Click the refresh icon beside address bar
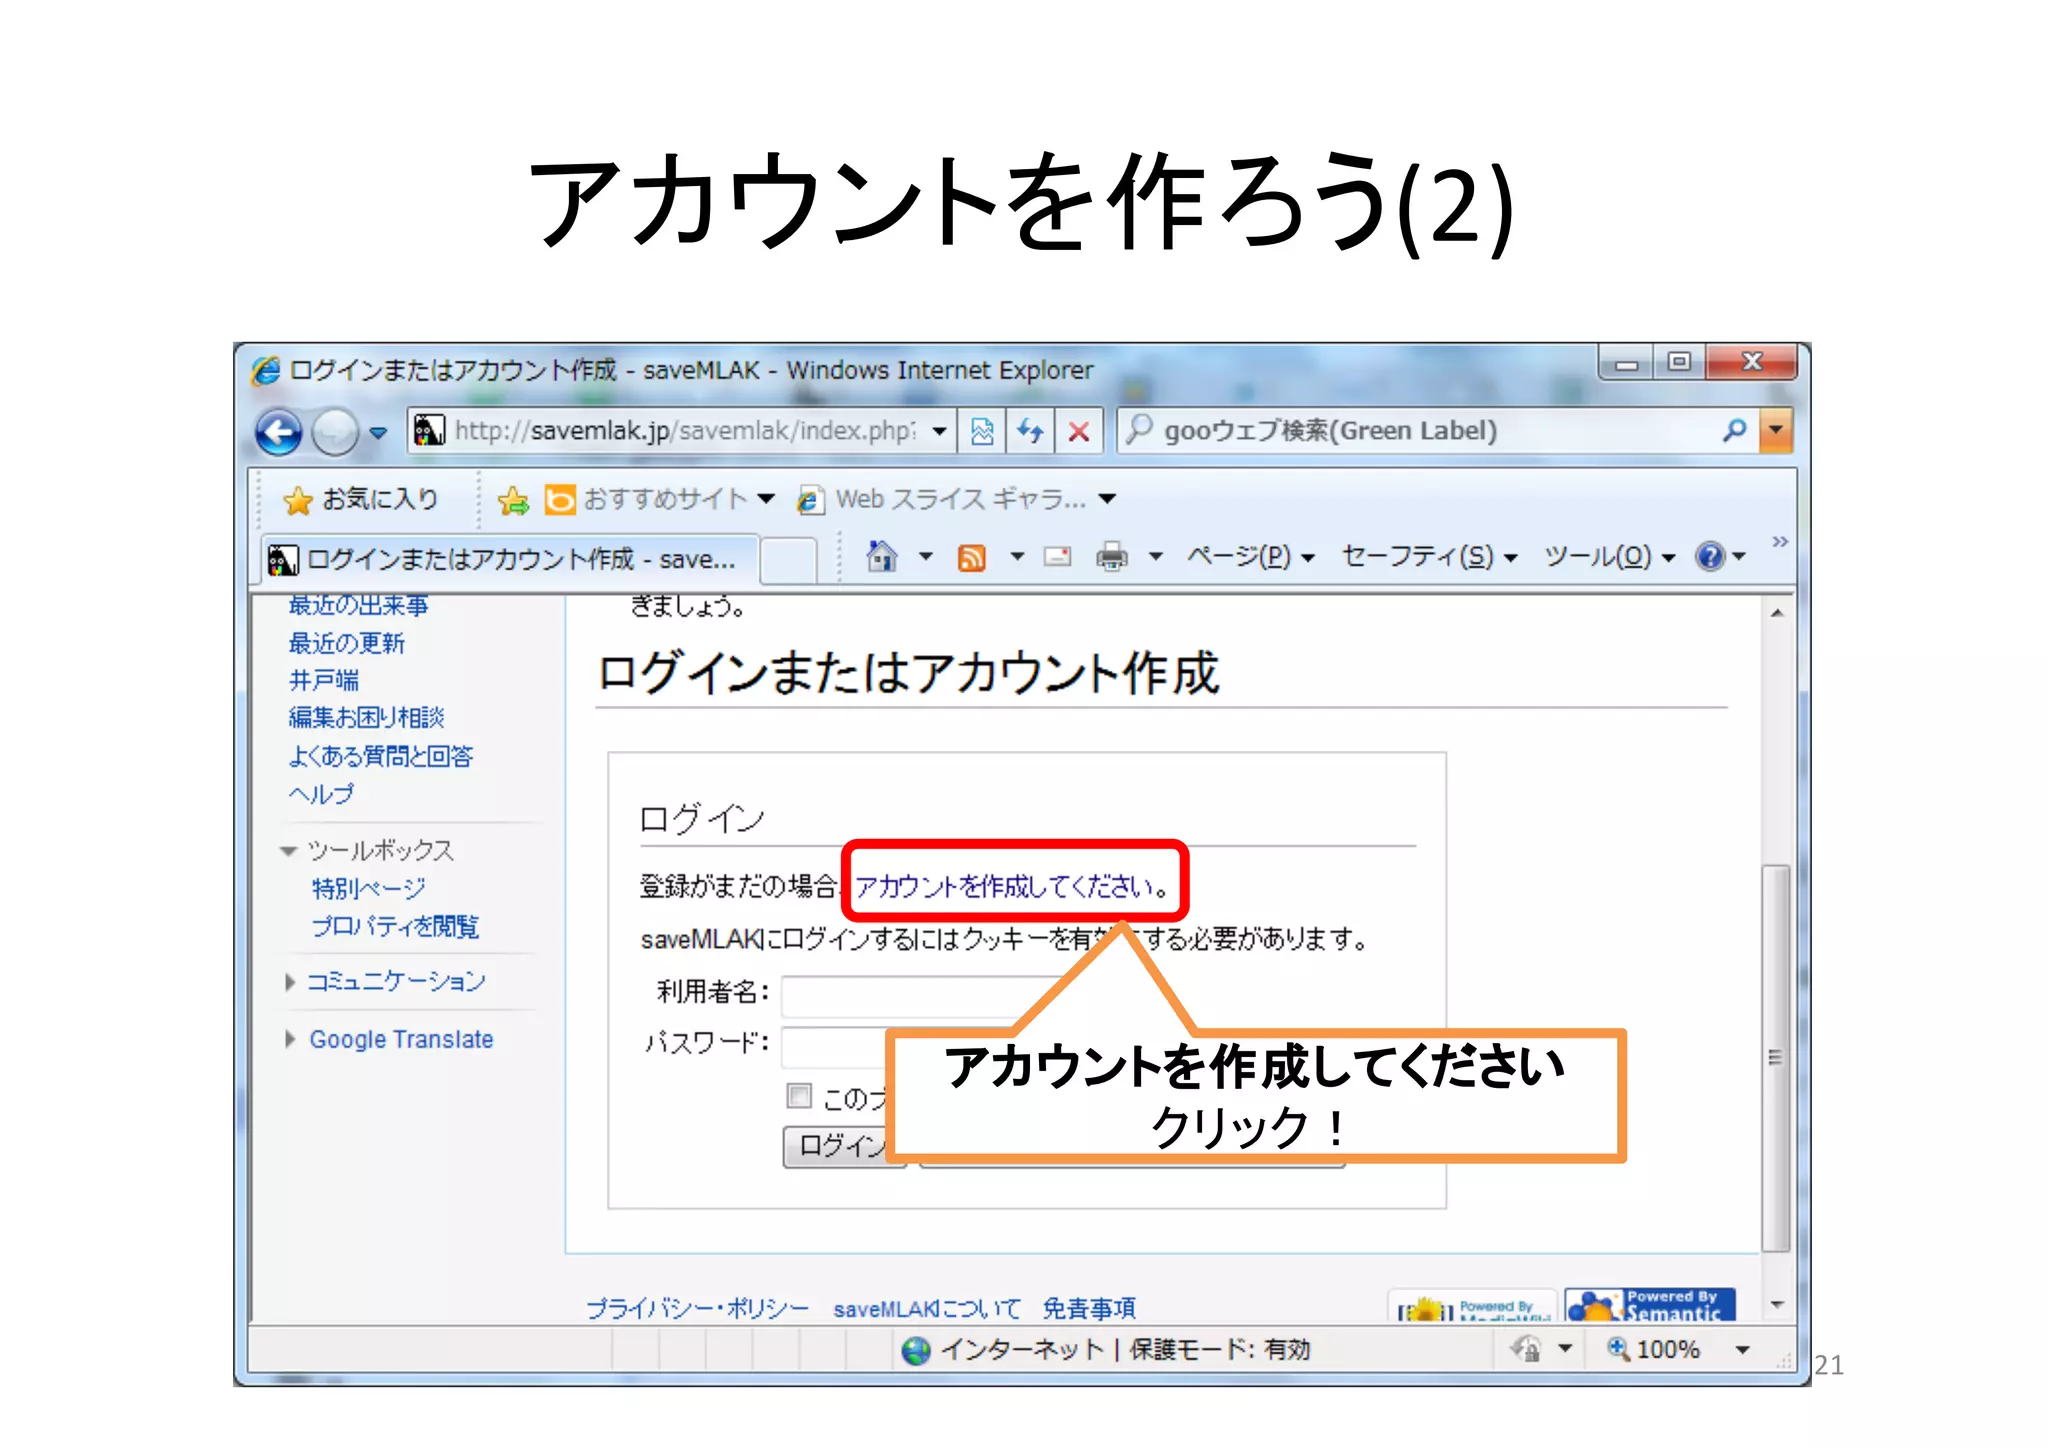This screenshot has width=2048, height=1448. [1030, 432]
